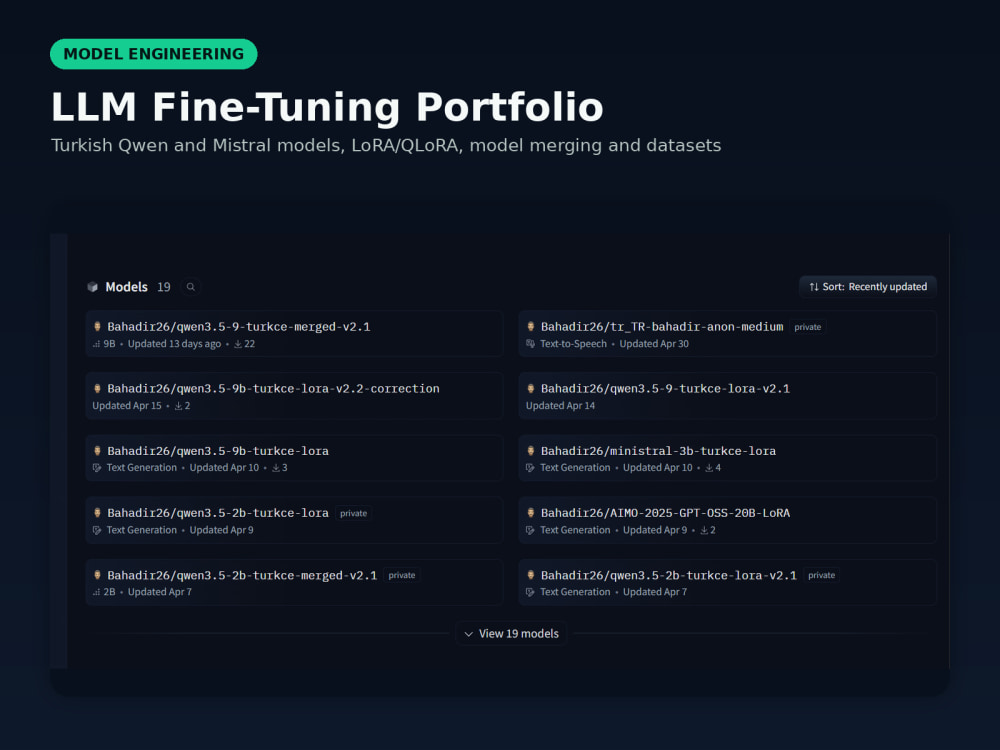The width and height of the screenshot is (1000, 750).
Task: Click Text Generation icon under ministral-3b-turkce-lora
Action: [530, 467]
